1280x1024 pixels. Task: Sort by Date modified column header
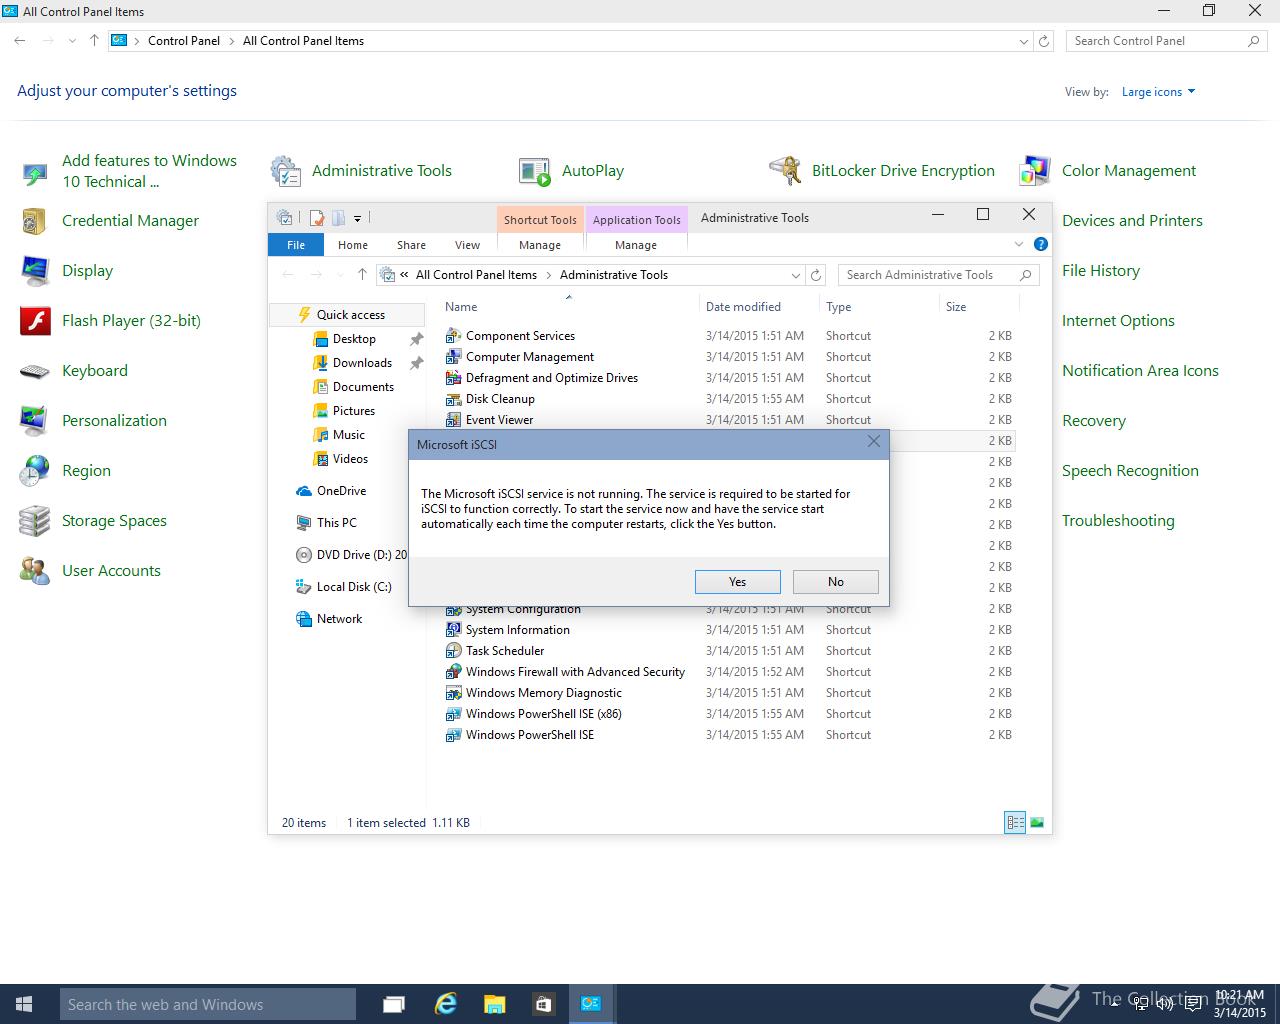click(x=743, y=307)
